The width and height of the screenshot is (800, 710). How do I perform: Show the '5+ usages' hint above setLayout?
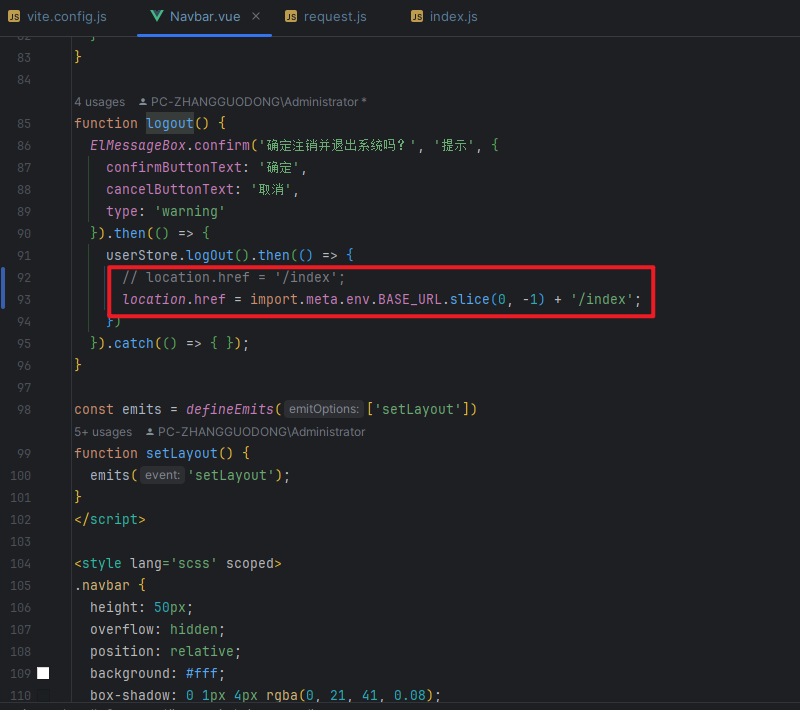[x=103, y=432]
